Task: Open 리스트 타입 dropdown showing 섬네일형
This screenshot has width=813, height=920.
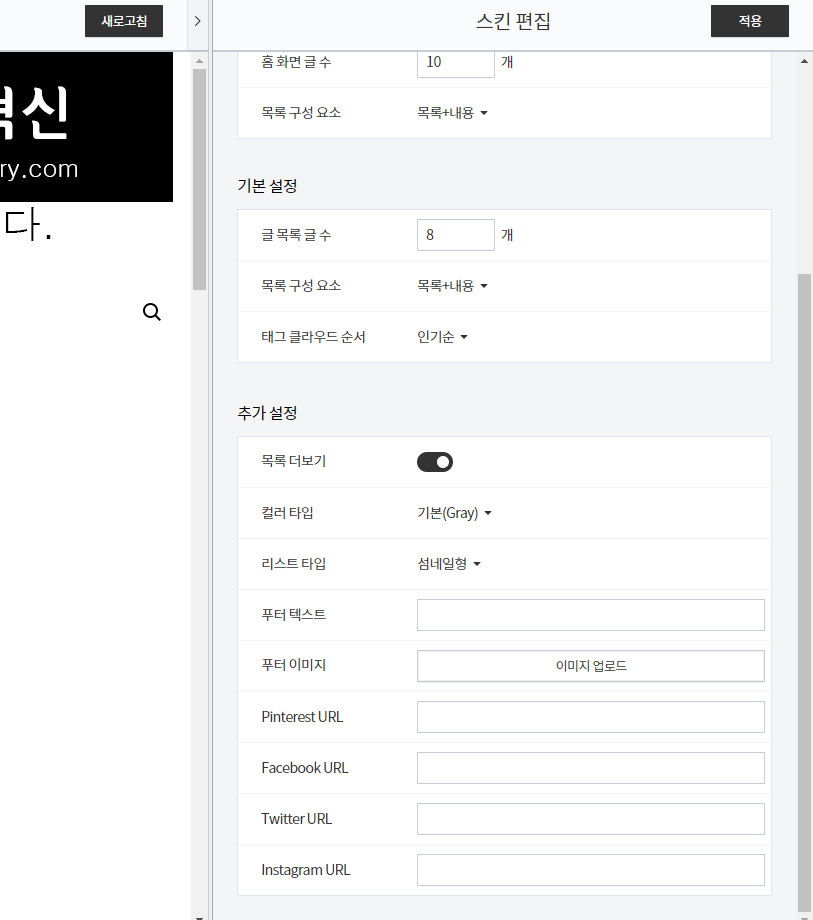Action: point(449,564)
